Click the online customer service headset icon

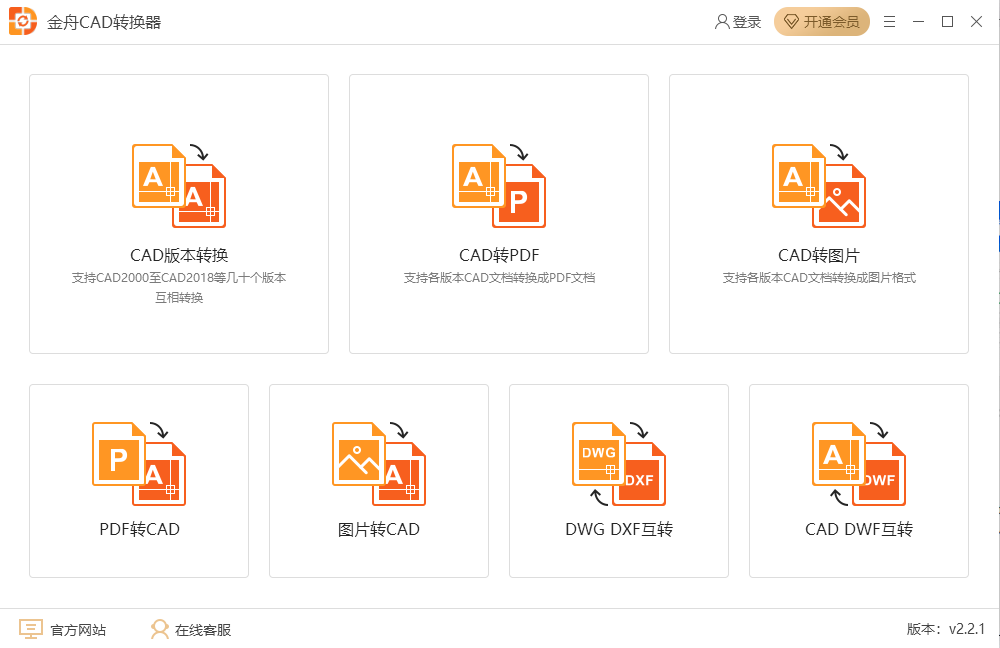tap(158, 629)
